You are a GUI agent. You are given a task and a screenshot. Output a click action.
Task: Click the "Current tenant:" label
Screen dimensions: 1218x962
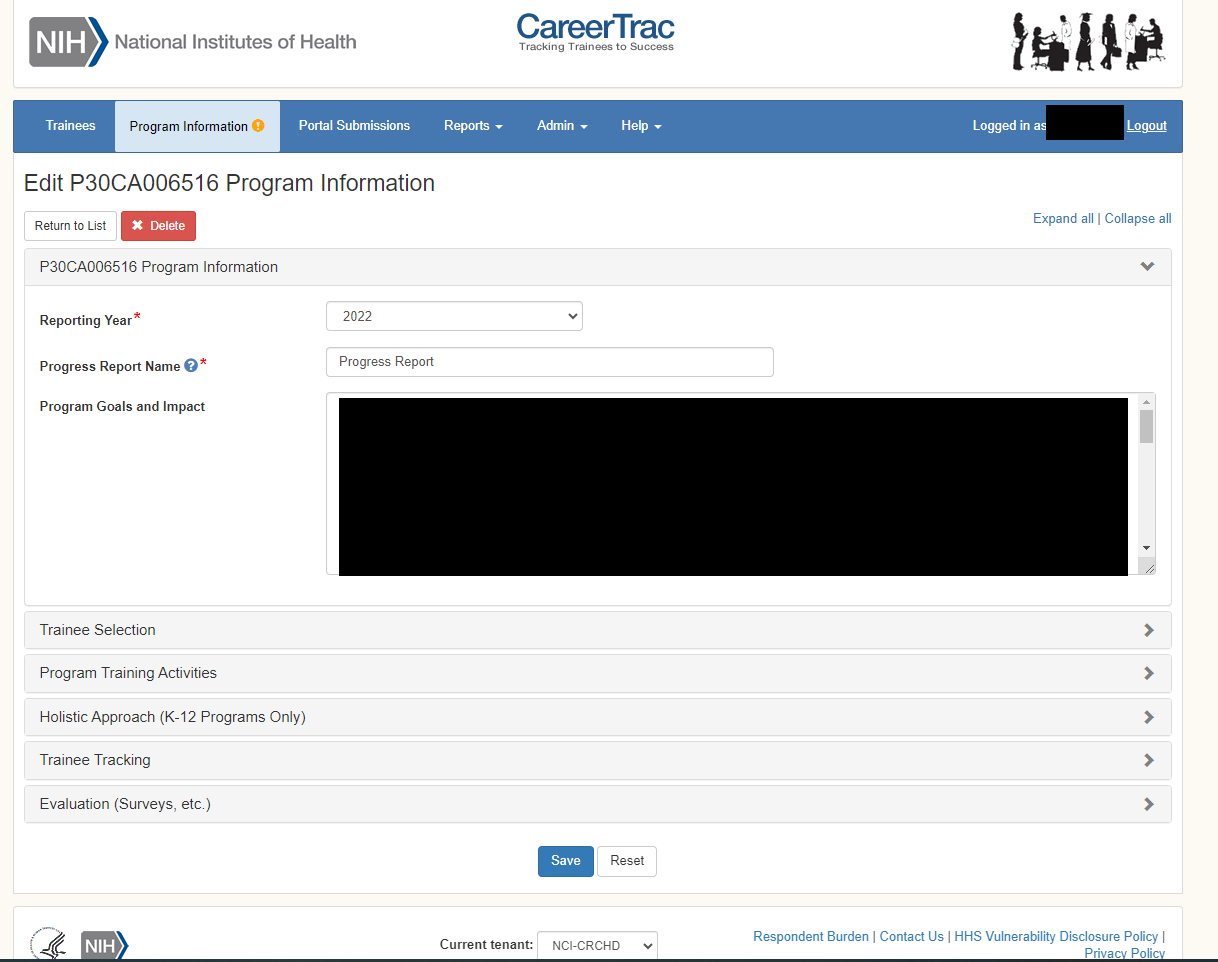[x=486, y=945]
